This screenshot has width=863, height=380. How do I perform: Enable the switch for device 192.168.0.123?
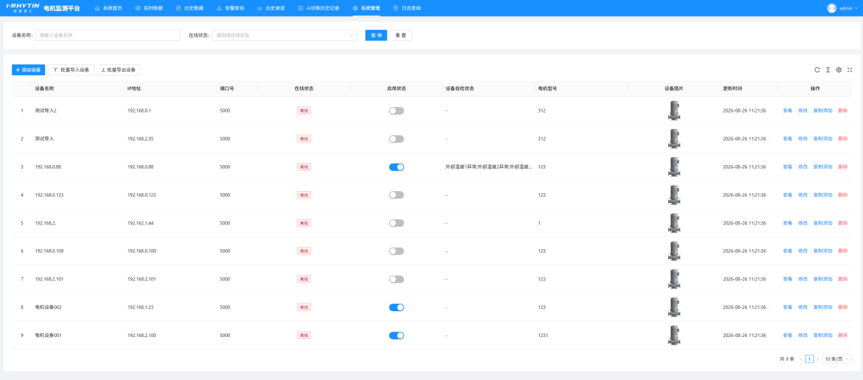(396, 195)
